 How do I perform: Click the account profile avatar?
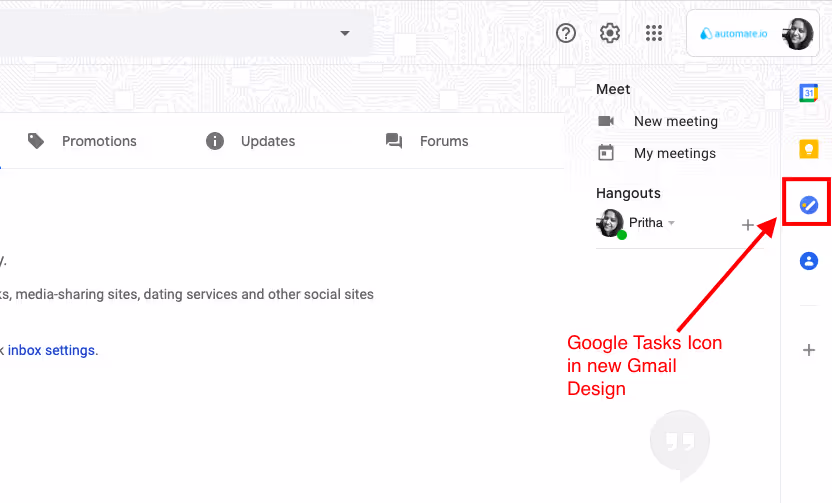pyautogui.click(x=797, y=33)
